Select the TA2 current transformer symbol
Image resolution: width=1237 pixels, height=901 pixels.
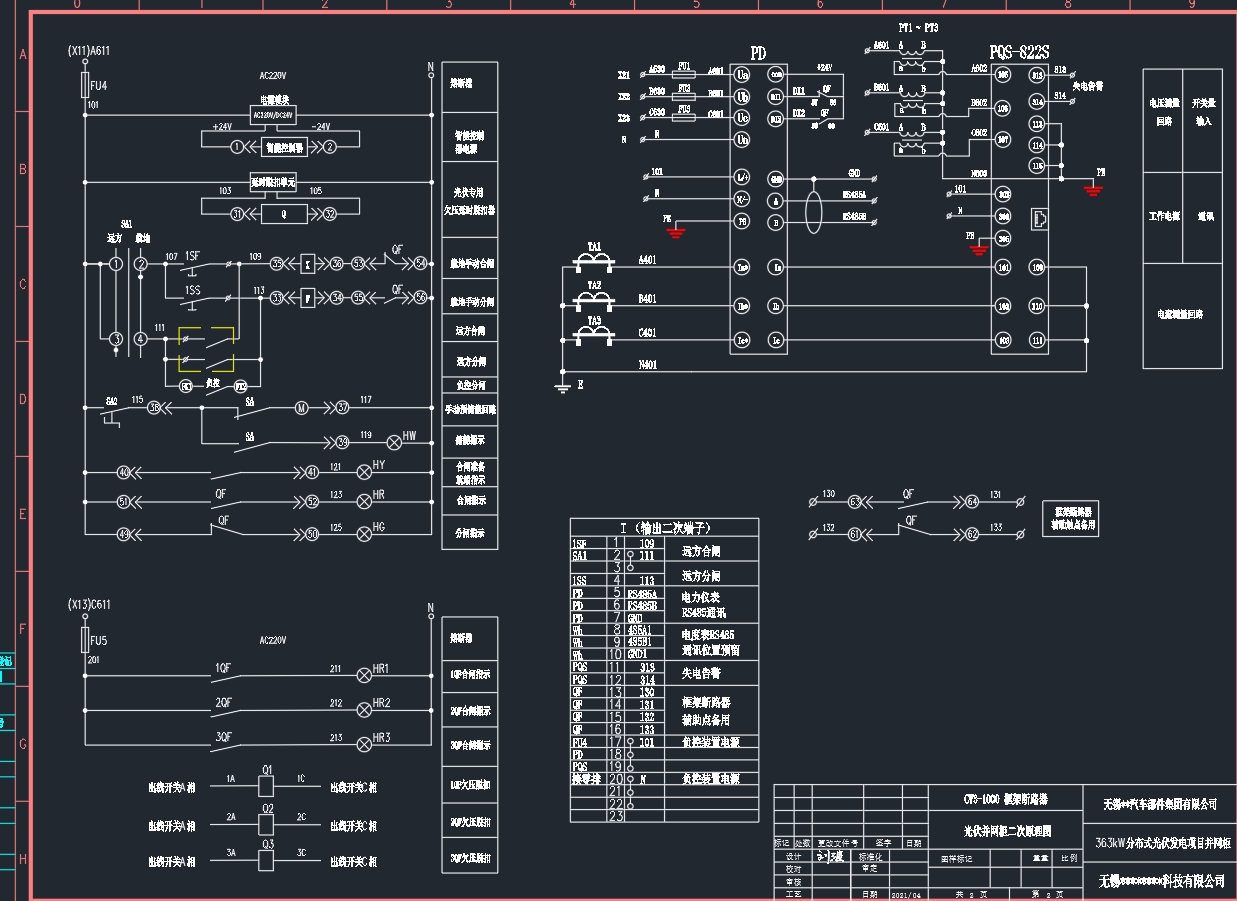click(x=594, y=300)
